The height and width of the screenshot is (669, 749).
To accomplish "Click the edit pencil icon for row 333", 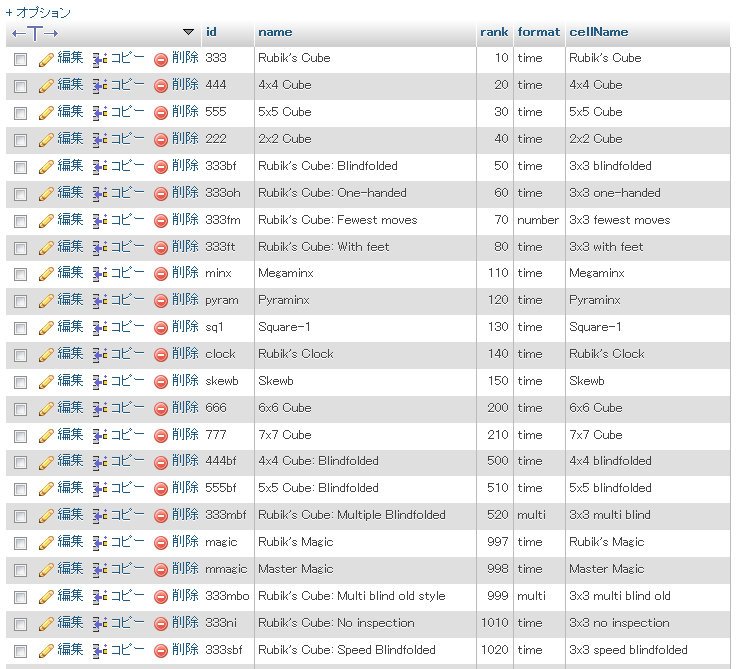I will pos(46,60).
